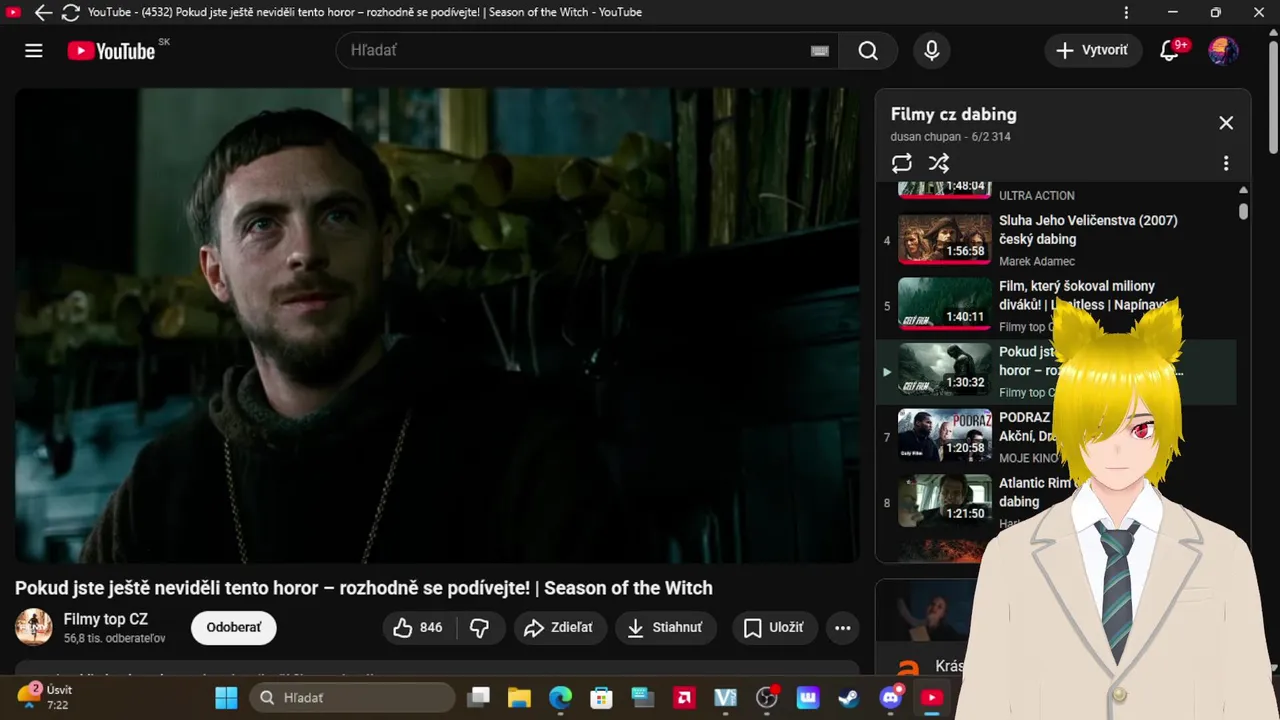Open the AMD Software taskbar icon
1280x720 pixels.
(684, 697)
